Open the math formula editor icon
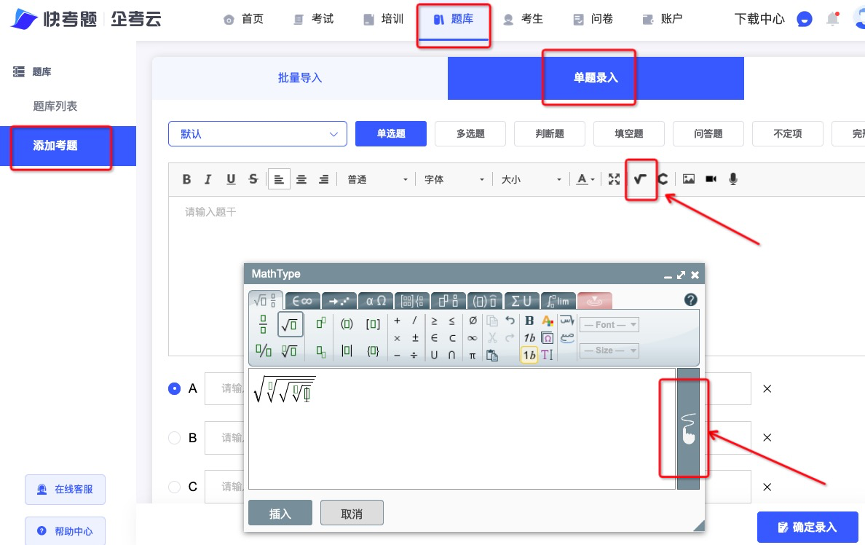 [x=640, y=179]
